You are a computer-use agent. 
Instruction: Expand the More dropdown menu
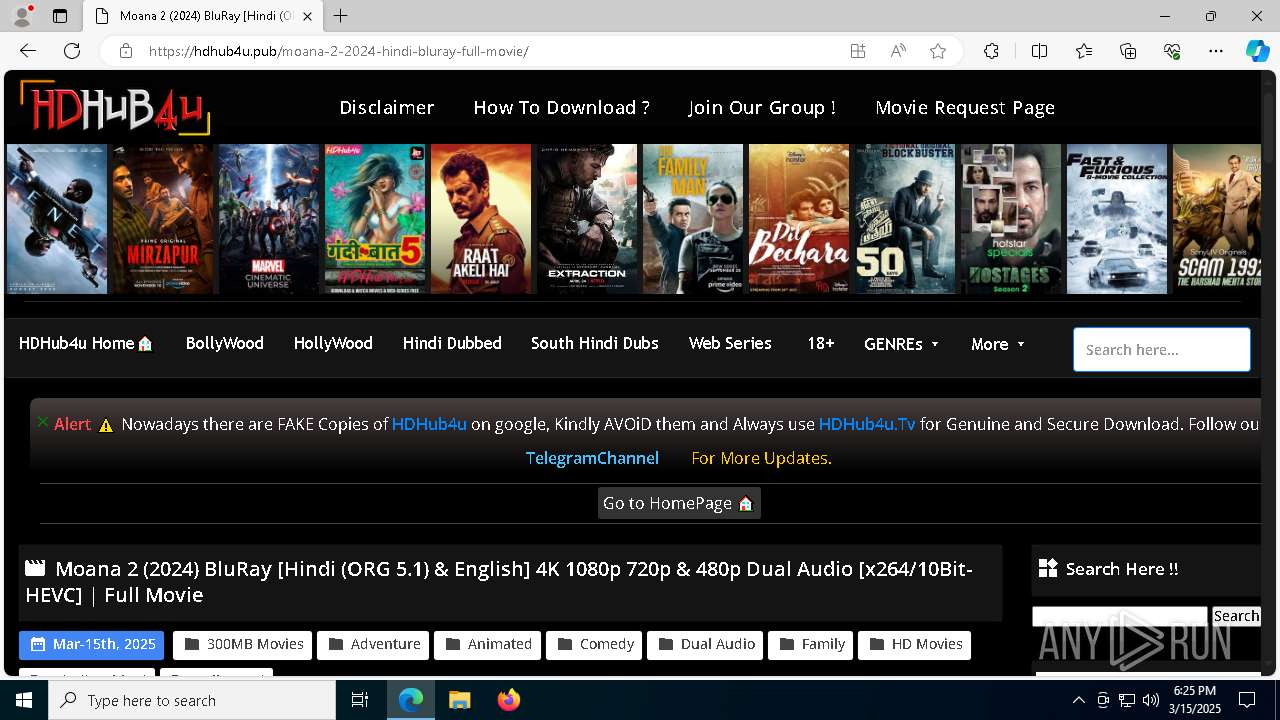tap(998, 344)
